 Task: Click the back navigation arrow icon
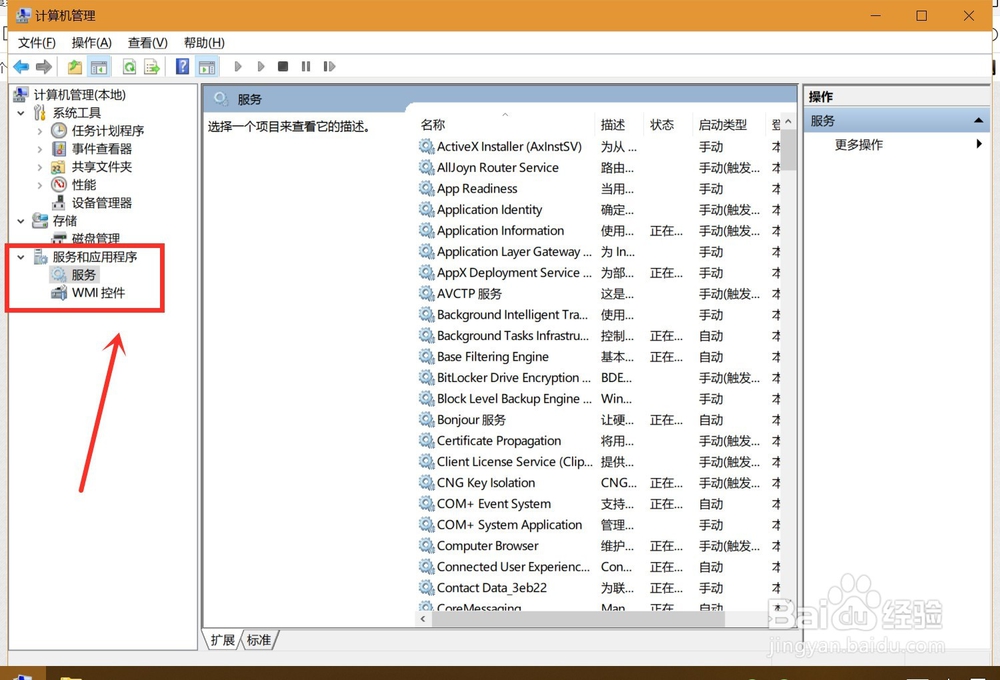21,66
